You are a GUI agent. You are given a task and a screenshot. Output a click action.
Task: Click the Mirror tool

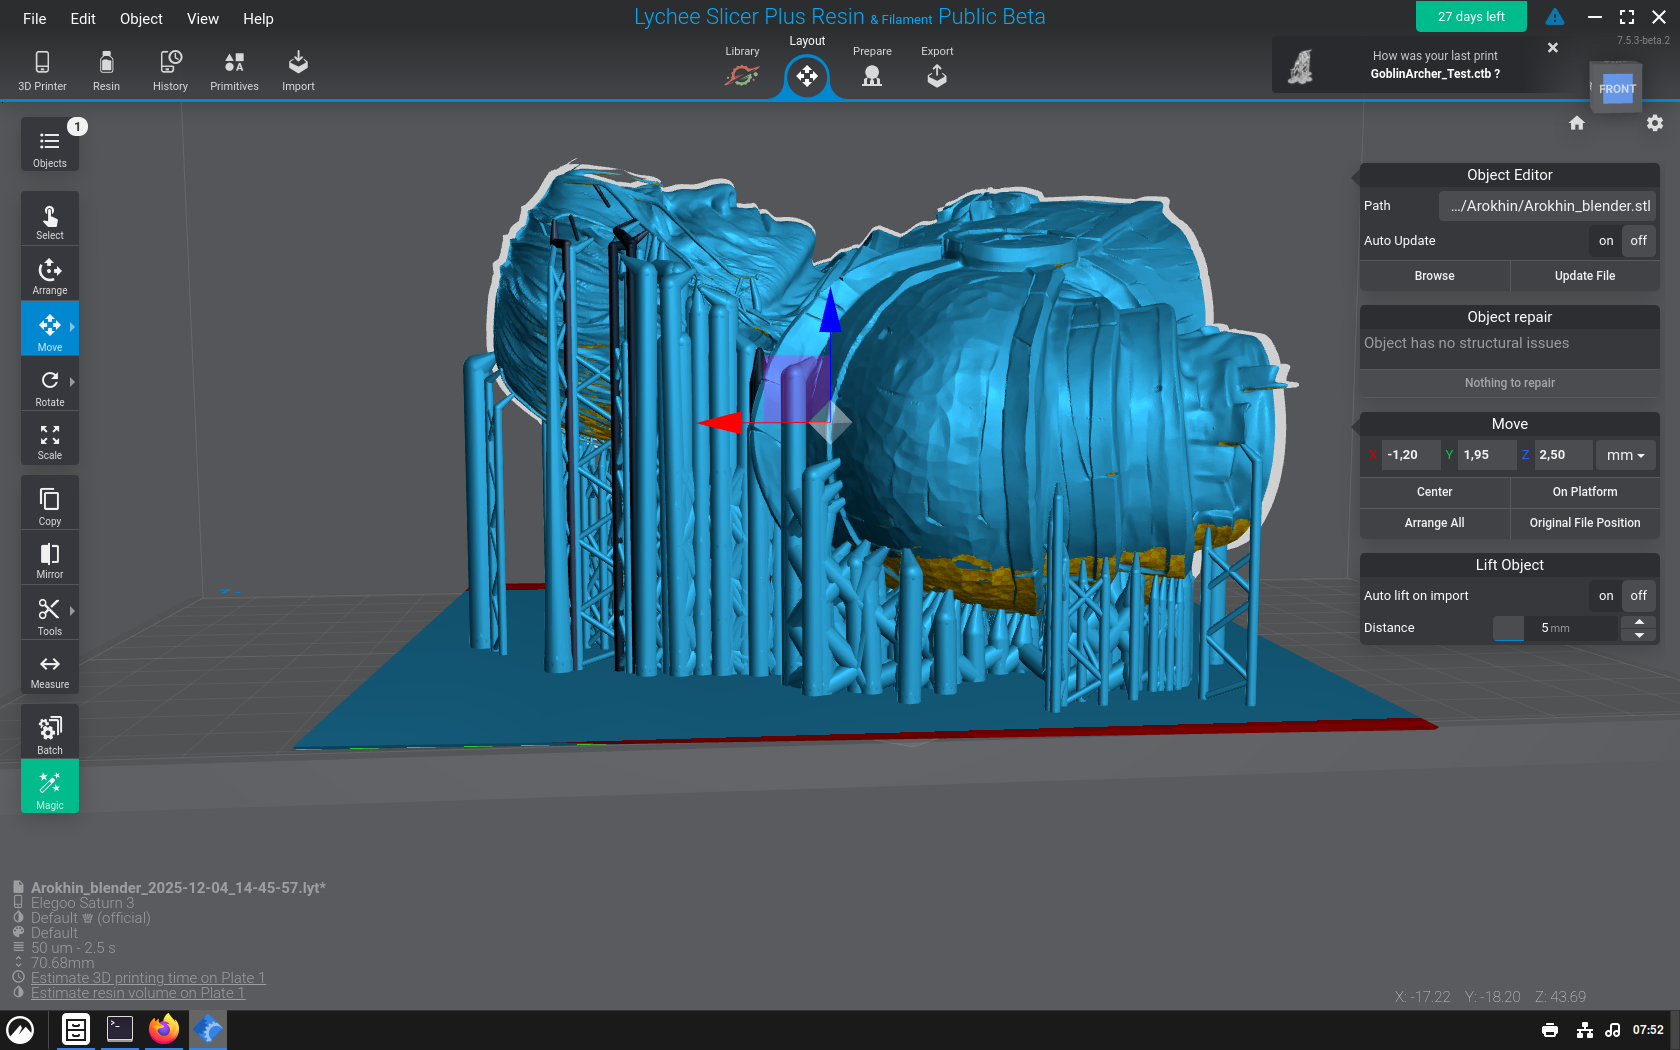coord(50,558)
